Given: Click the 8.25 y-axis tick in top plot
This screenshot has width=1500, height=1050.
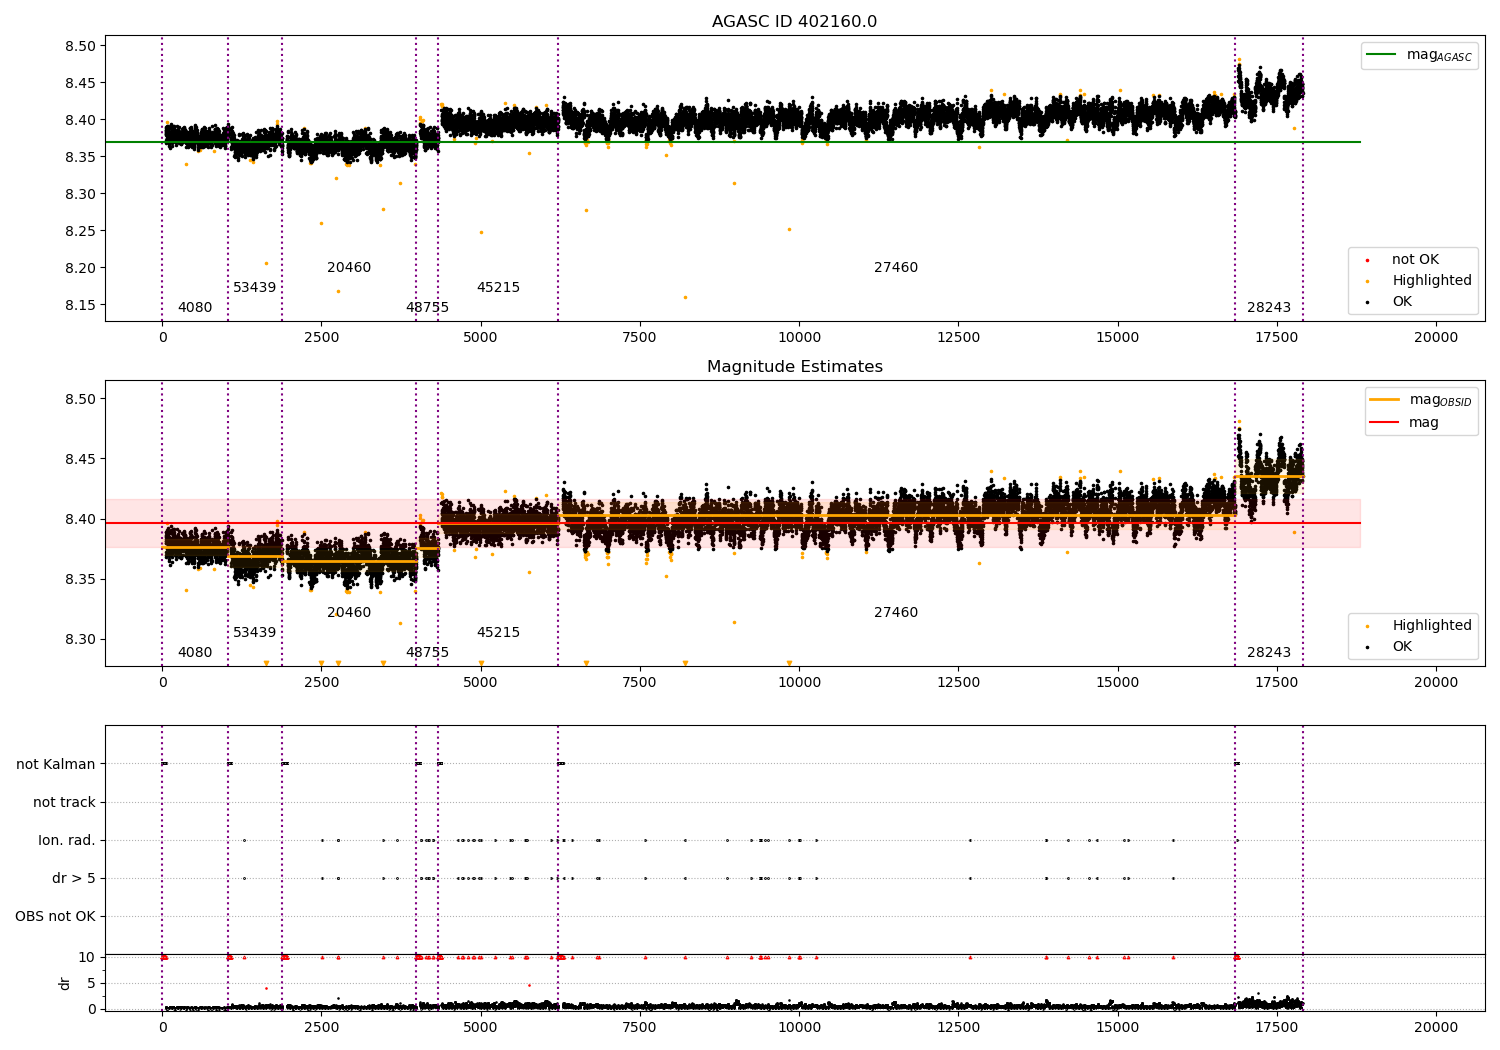Looking at the screenshot, I should (x=81, y=231).
